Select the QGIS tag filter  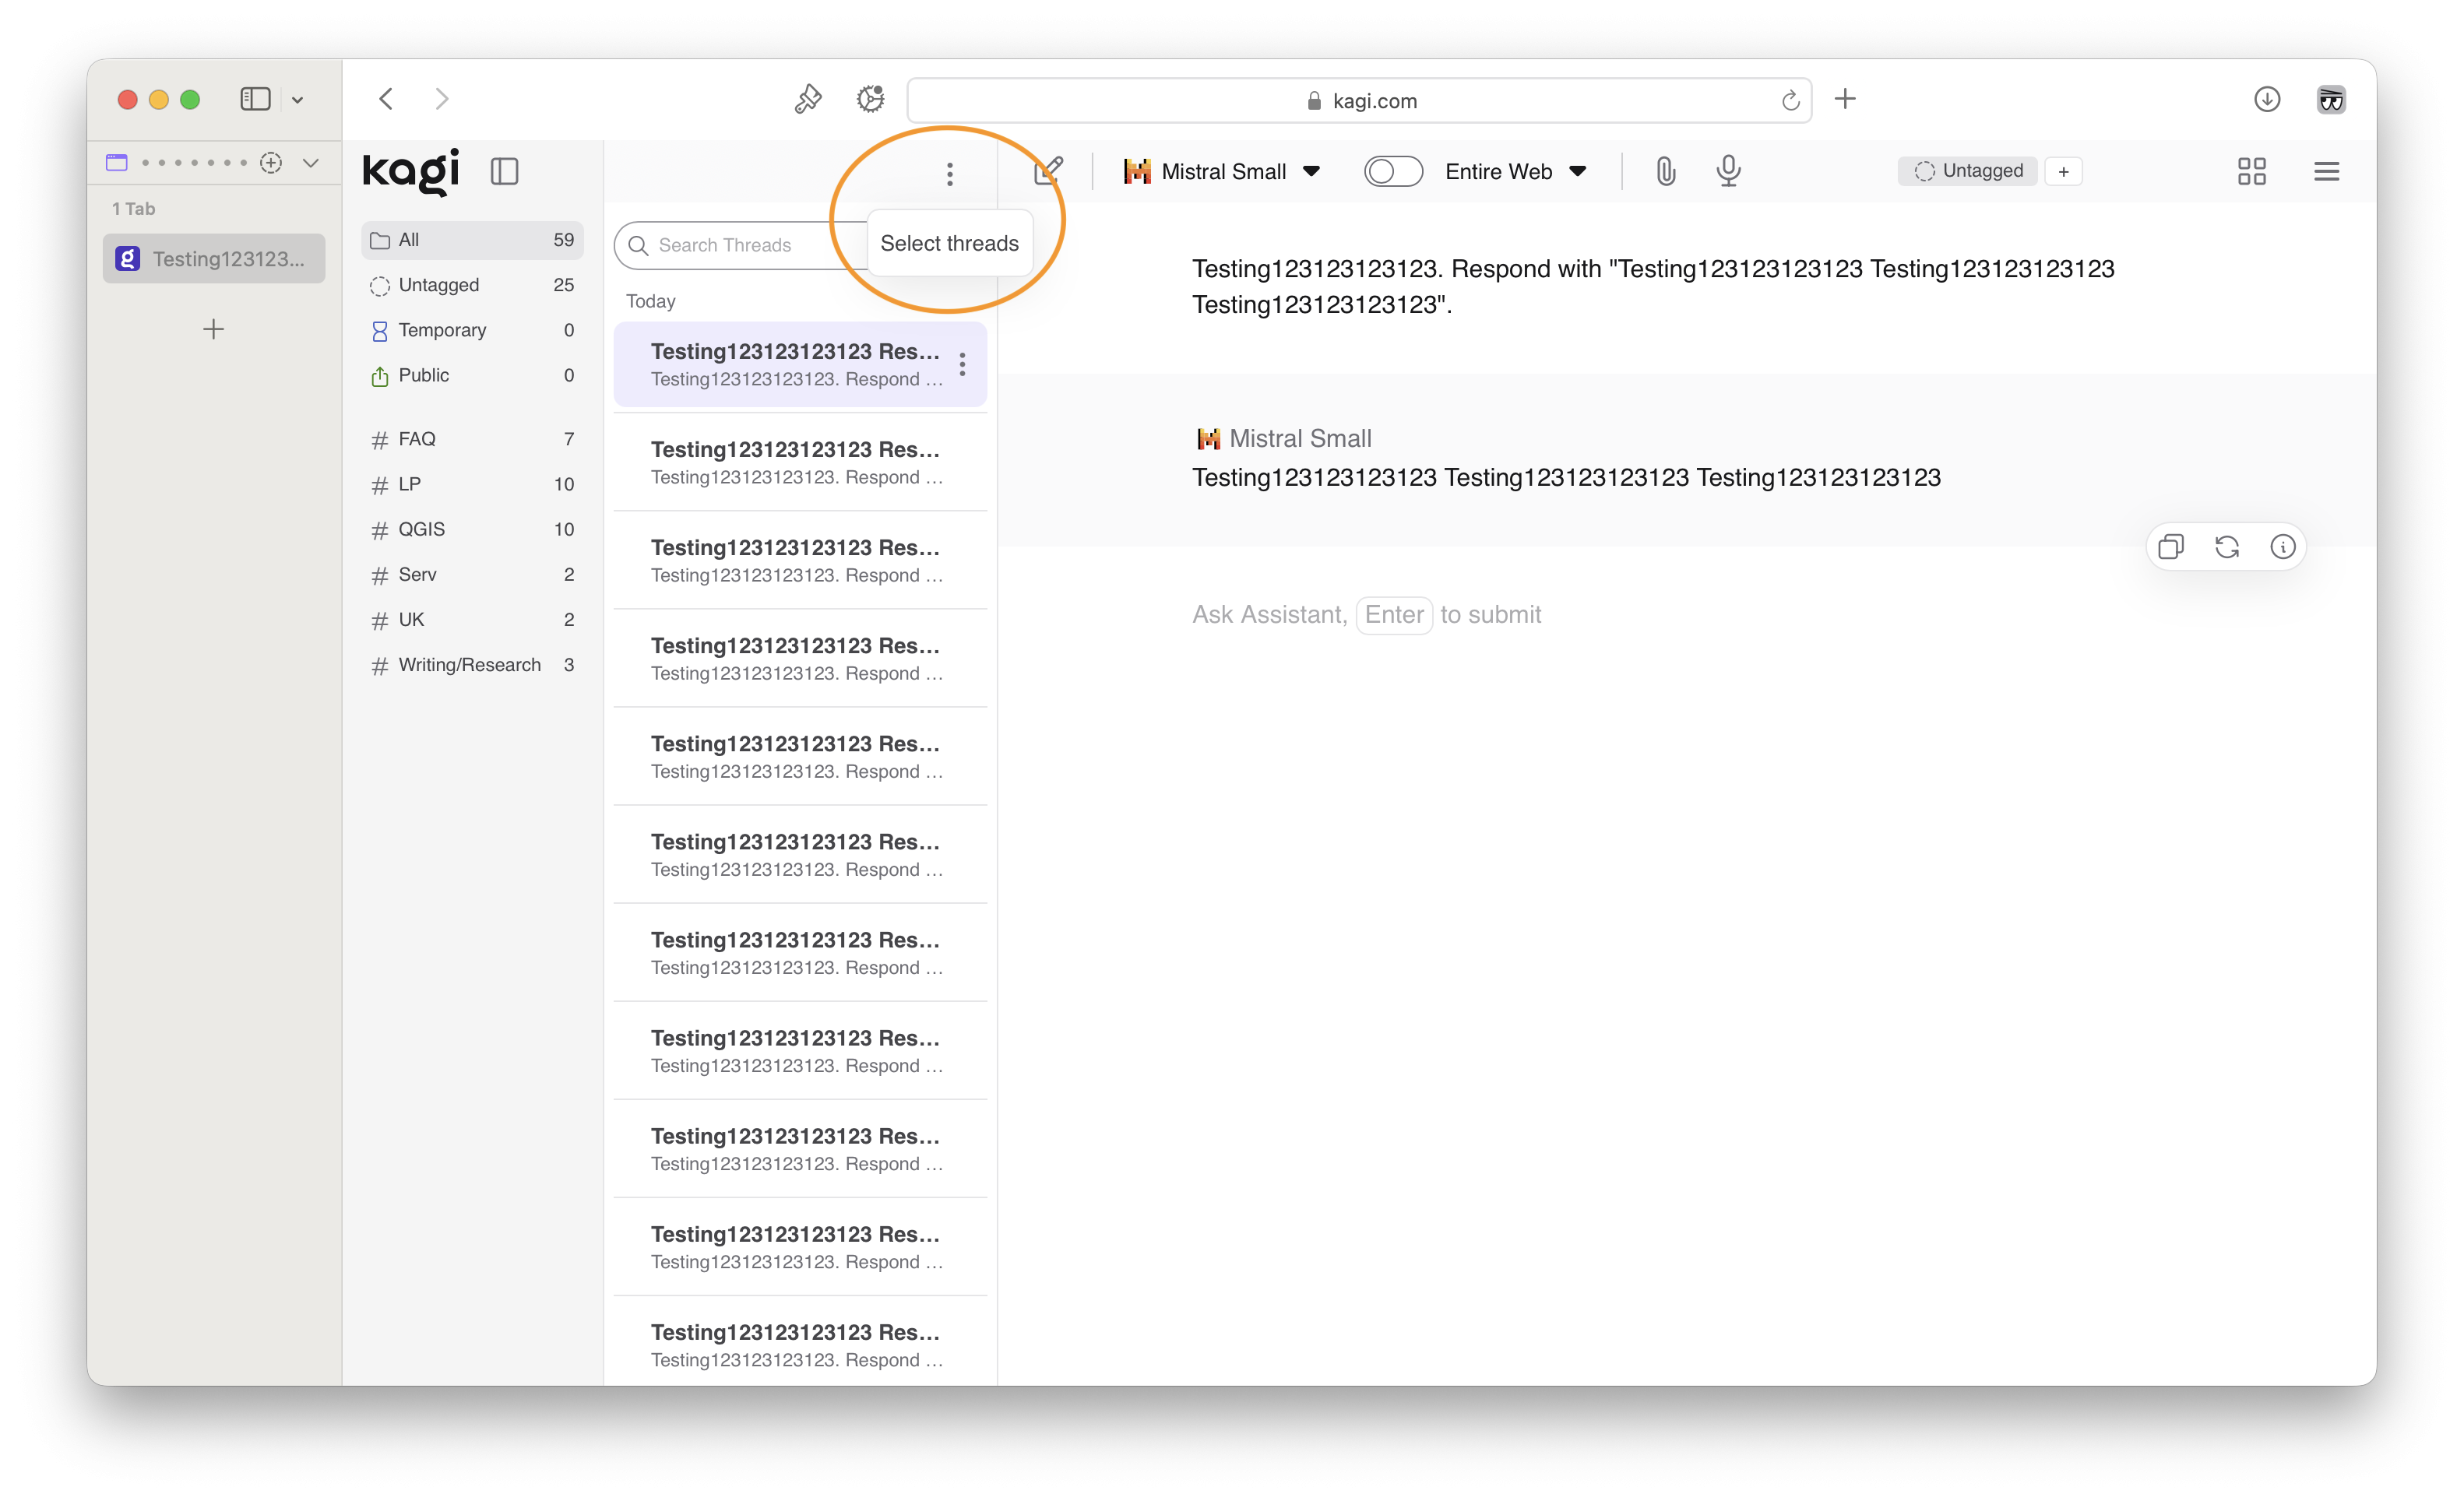tap(421, 529)
